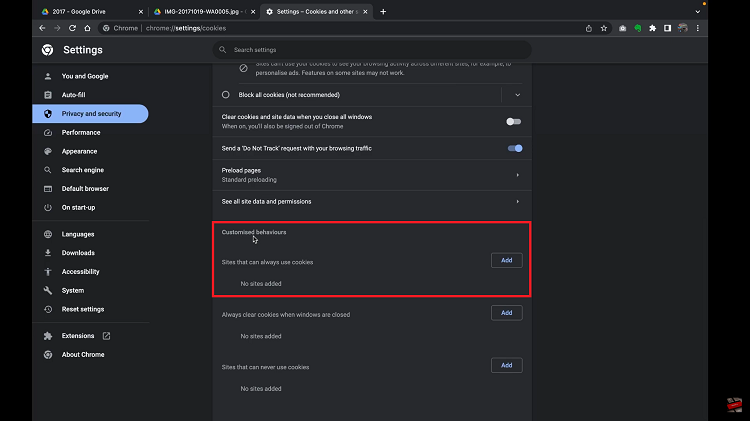The height and width of the screenshot is (421, 750).
Task: Open tab search chevron at top right
Action: 698,11
